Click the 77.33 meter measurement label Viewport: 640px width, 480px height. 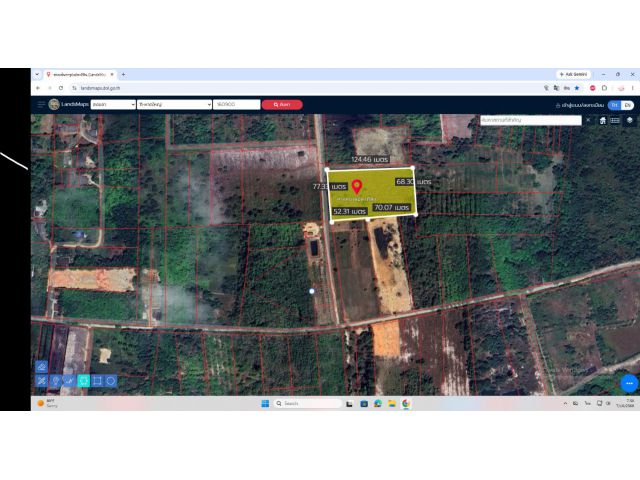[330, 187]
